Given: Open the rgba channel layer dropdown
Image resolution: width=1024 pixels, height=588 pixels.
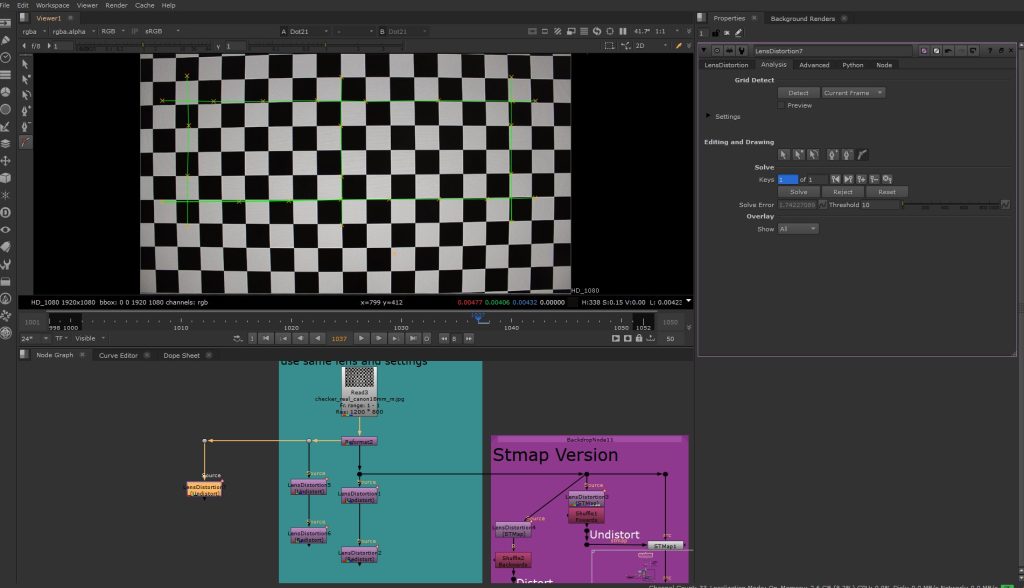Looking at the screenshot, I should [x=35, y=31].
